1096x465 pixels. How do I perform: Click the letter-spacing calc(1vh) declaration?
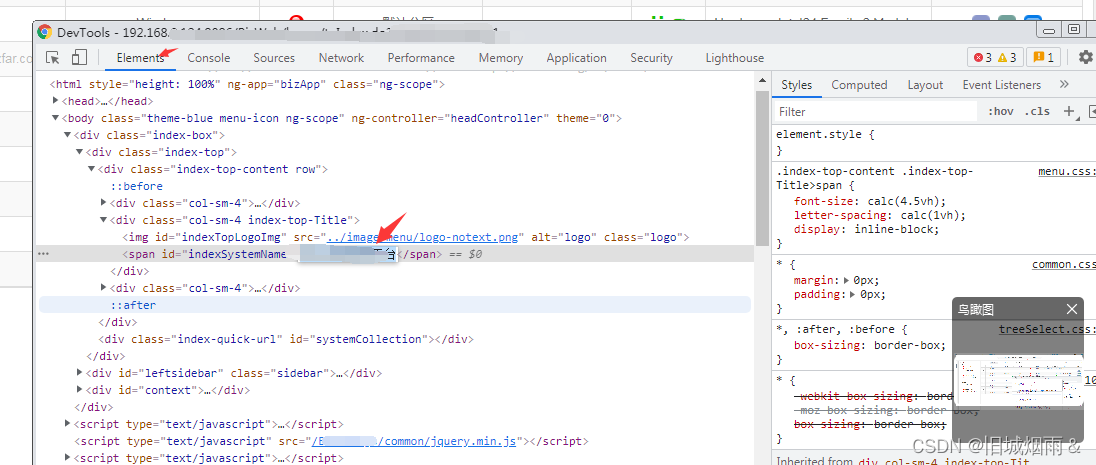coord(880,215)
